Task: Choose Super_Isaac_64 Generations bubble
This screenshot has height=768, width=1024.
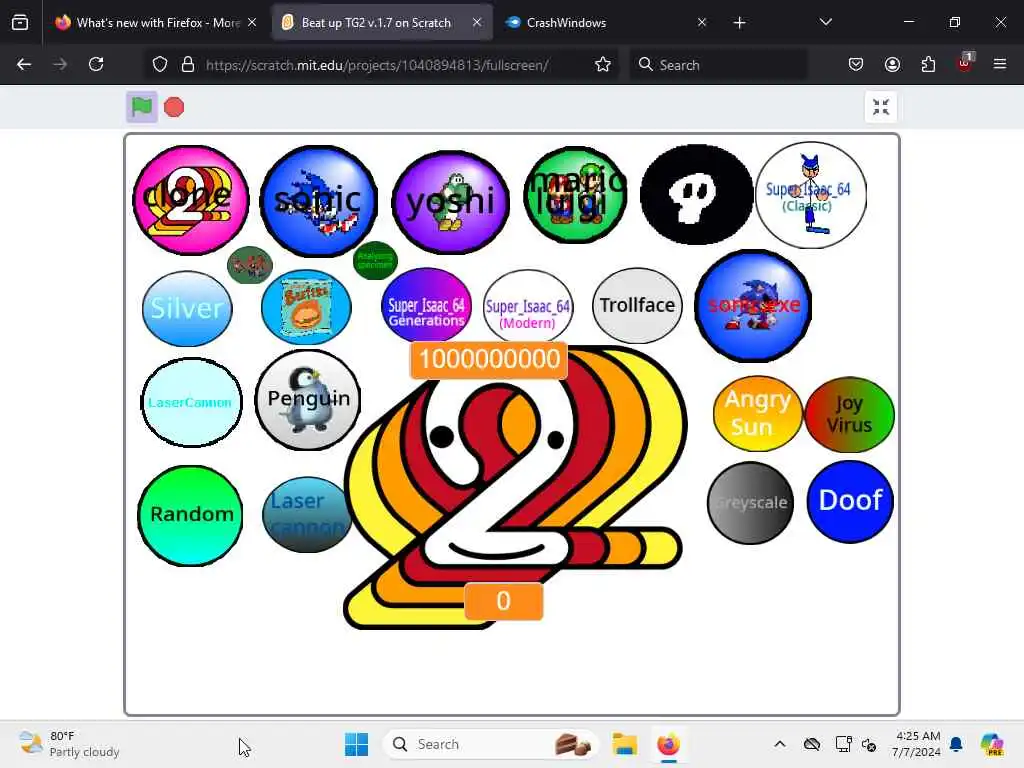Action: click(x=426, y=306)
